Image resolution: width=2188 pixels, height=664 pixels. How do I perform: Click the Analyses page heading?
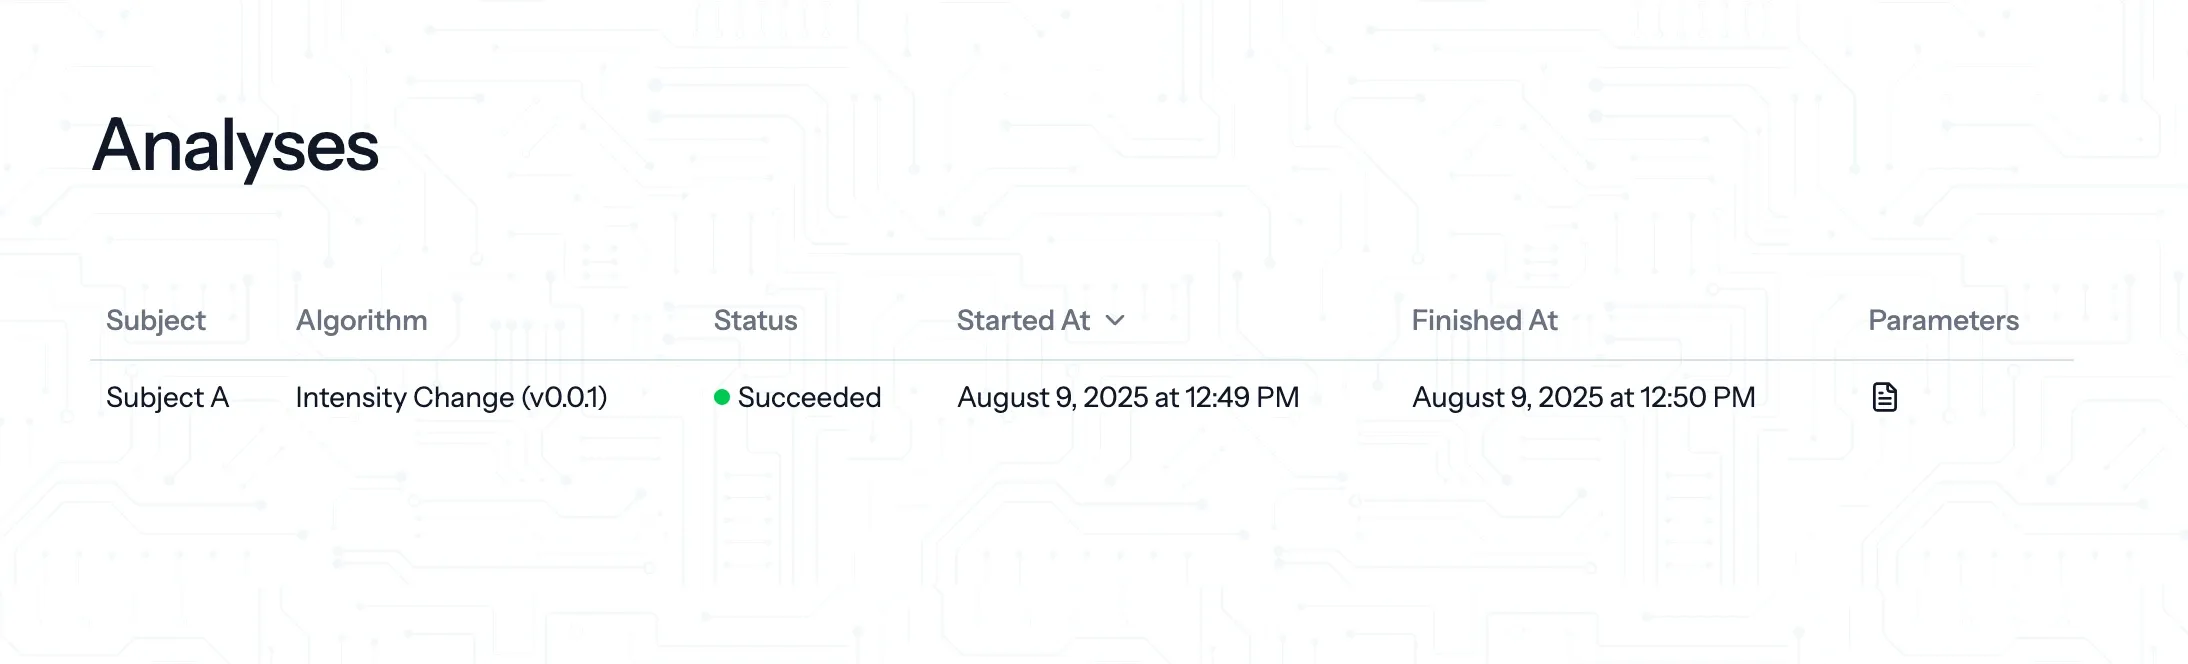point(236,146)
